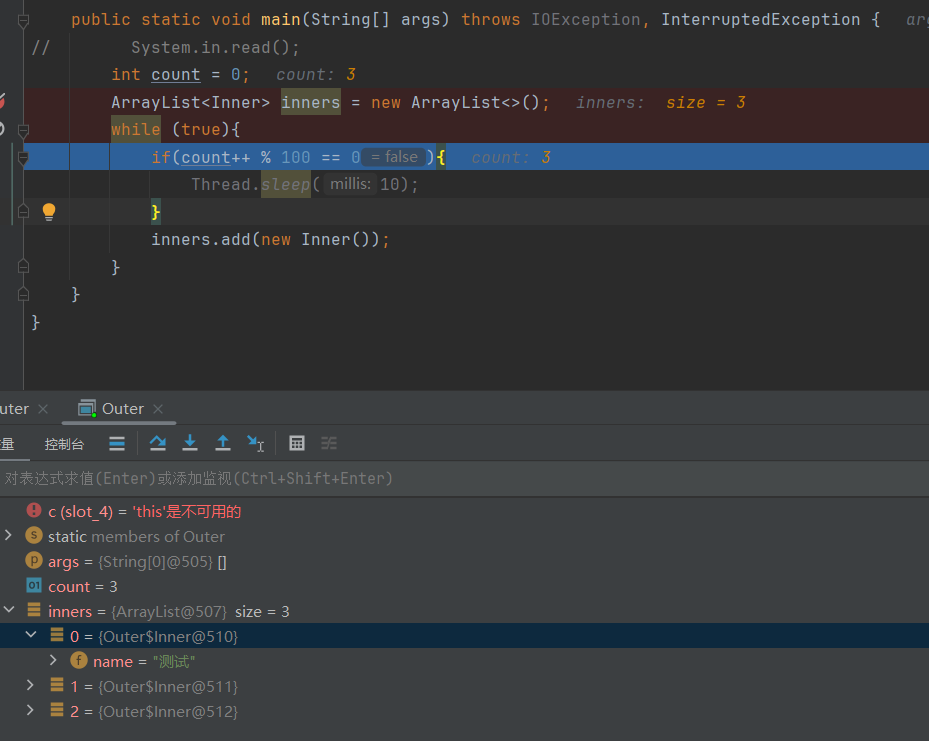Click Trace Current Stream Chain icon
The image size is (929, 741).
point(329,443)
